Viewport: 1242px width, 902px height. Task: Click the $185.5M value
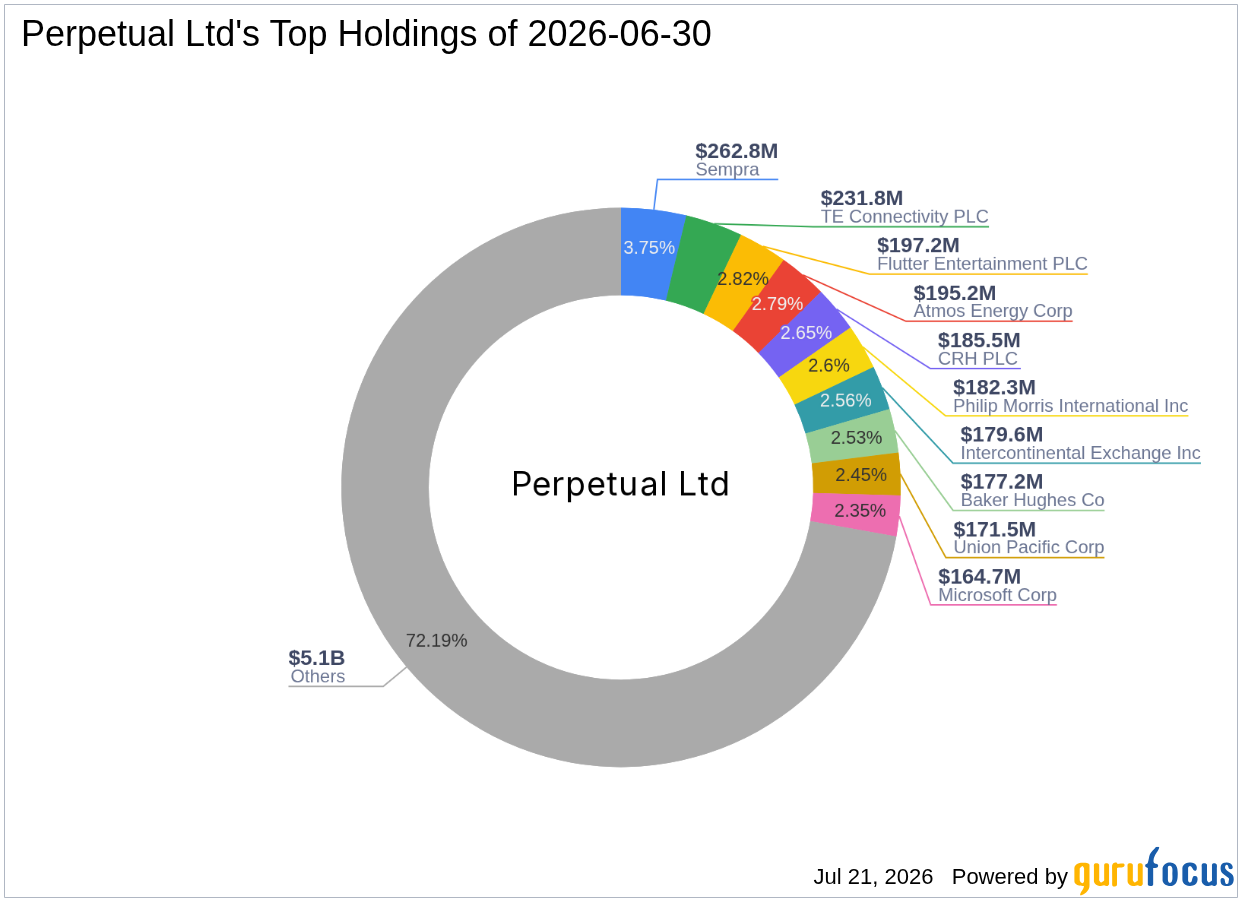click(x=978, y=340)
